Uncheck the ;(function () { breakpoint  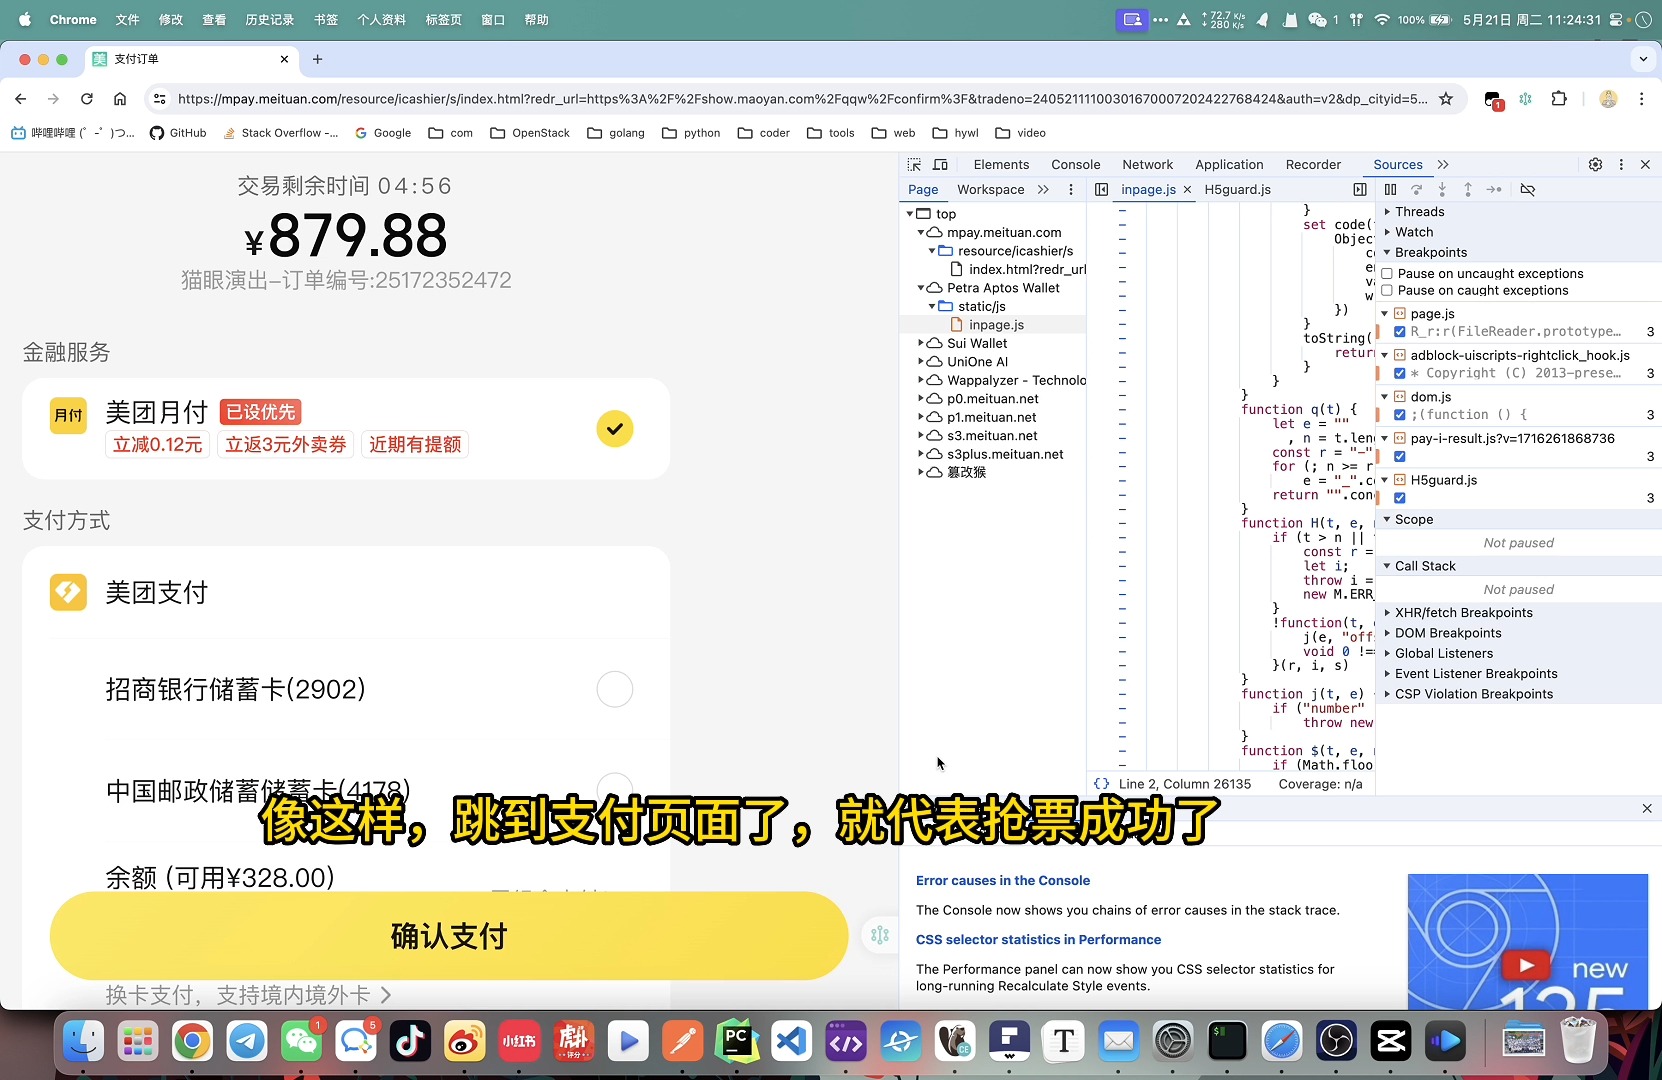(x=1400, y=415)
